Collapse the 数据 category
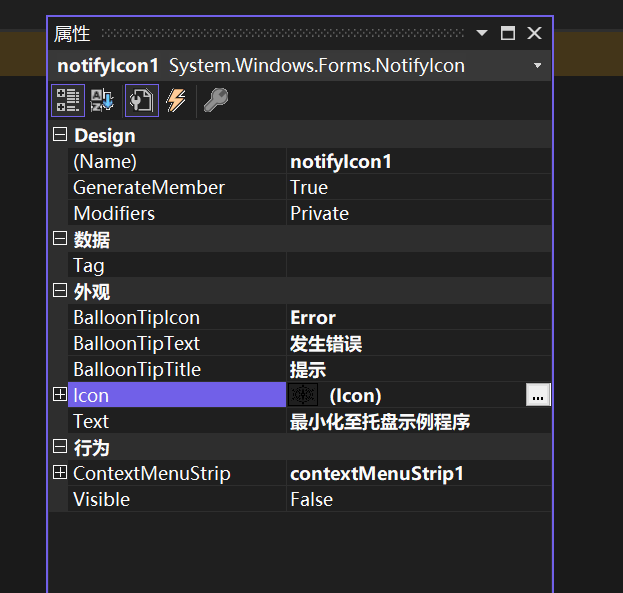623x593 pixels. 60,239
